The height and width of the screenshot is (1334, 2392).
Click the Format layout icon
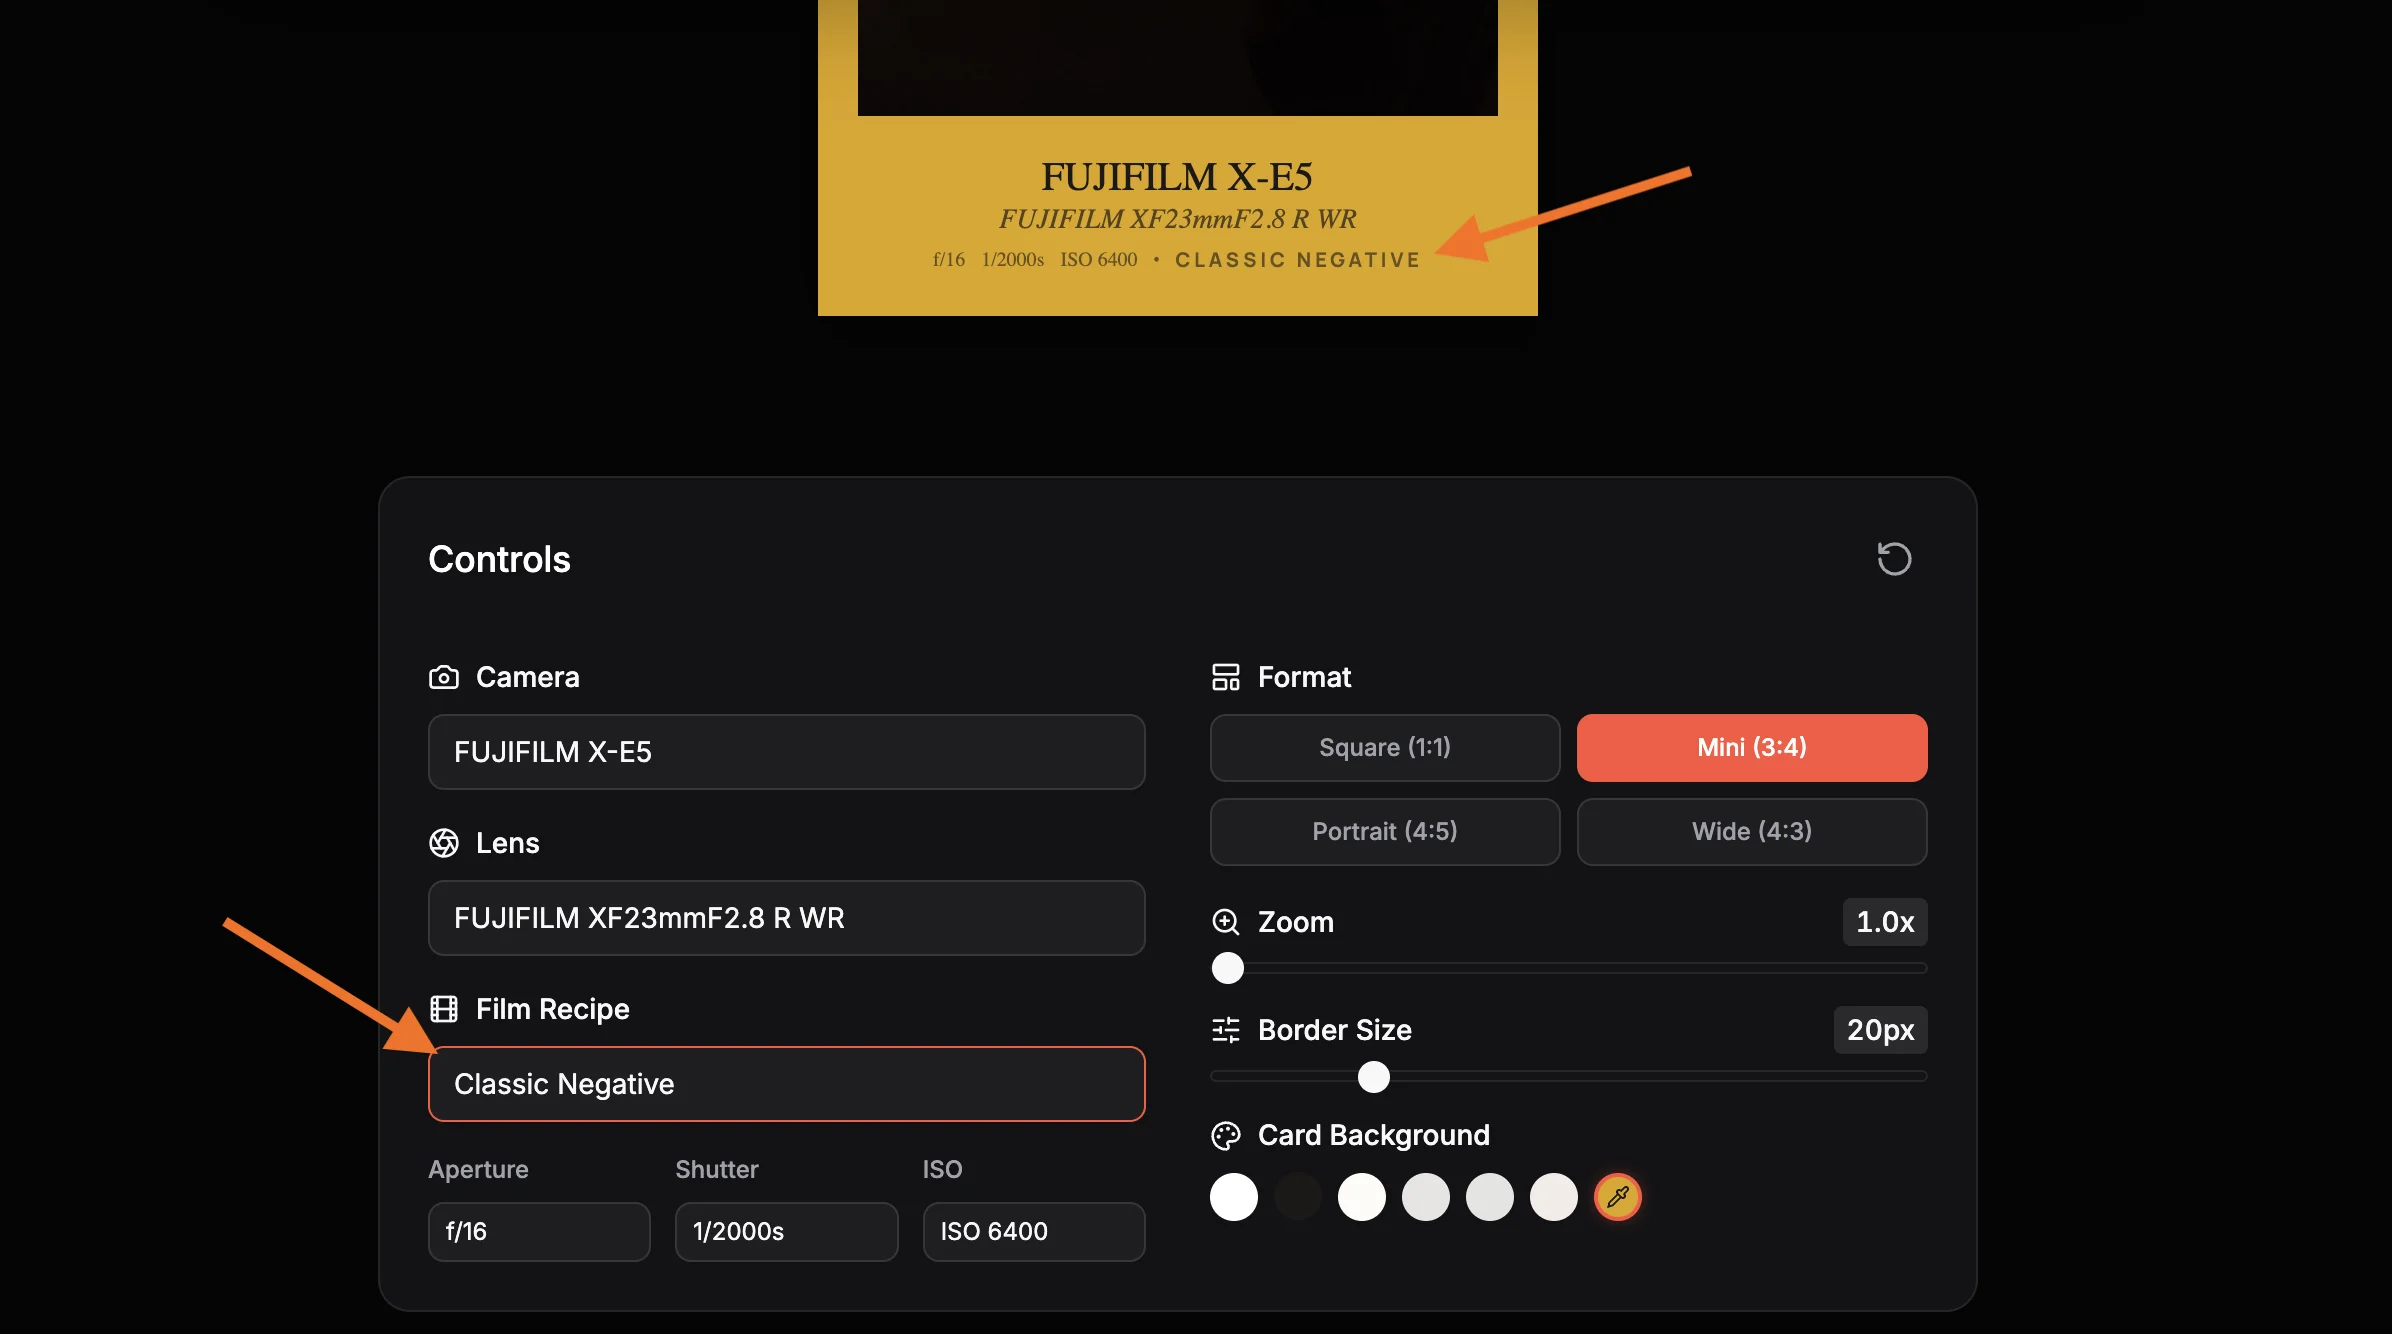tap(1226, 677)
